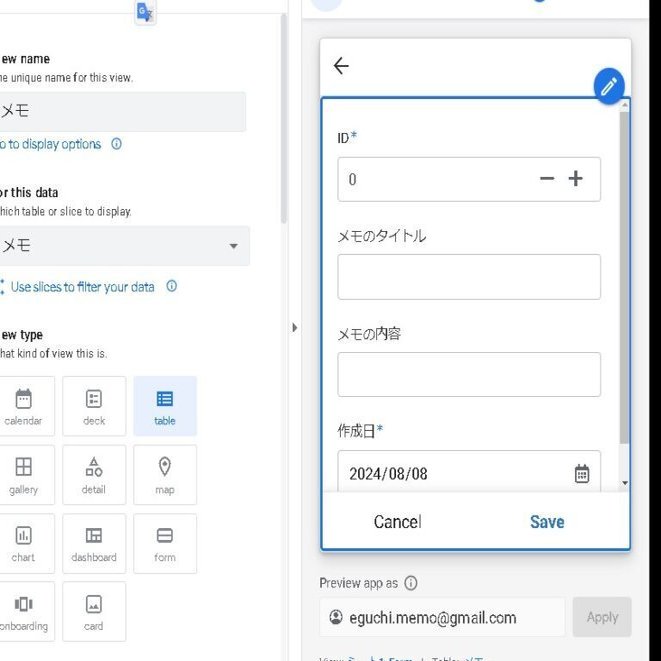
Task: Click the back arrow in app preview
Action: (341, 66)
